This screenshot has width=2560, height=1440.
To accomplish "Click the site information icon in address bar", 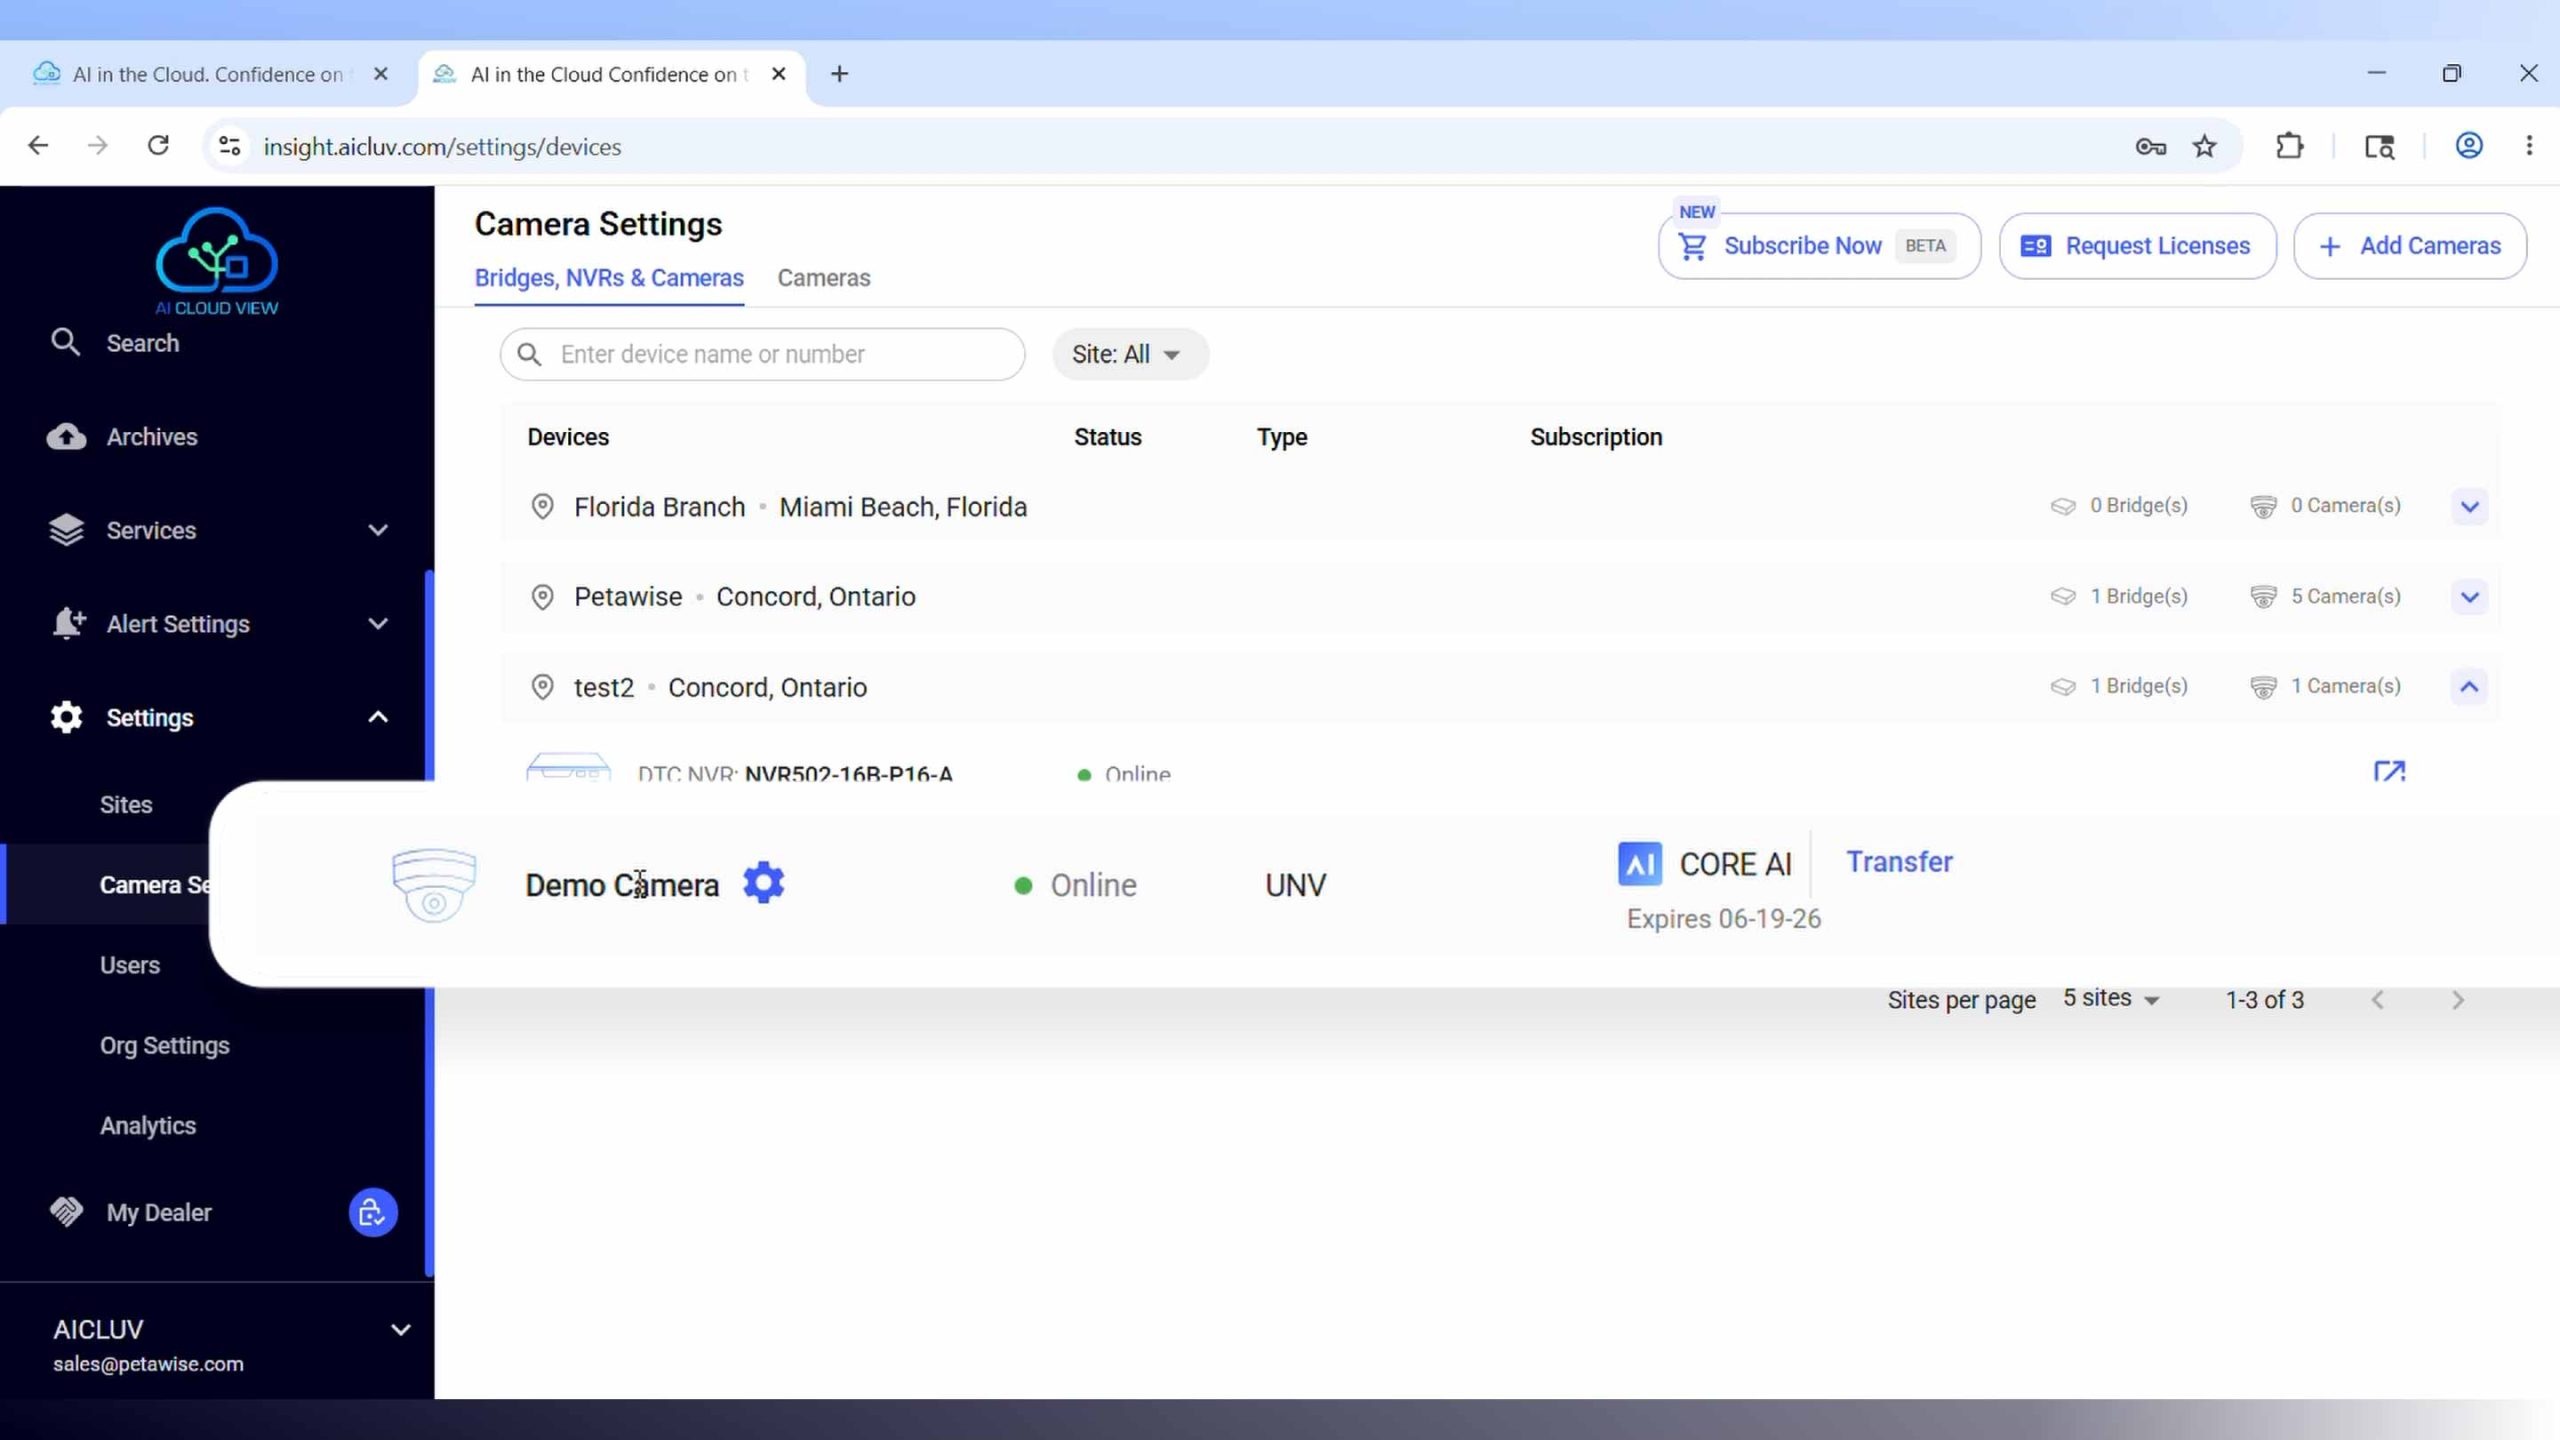I will pos(229,147).
